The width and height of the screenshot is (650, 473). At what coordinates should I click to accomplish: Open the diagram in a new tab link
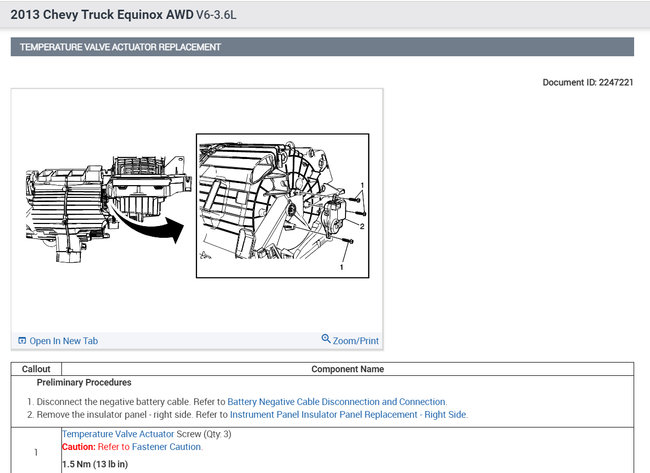click(x=63, y=341)
